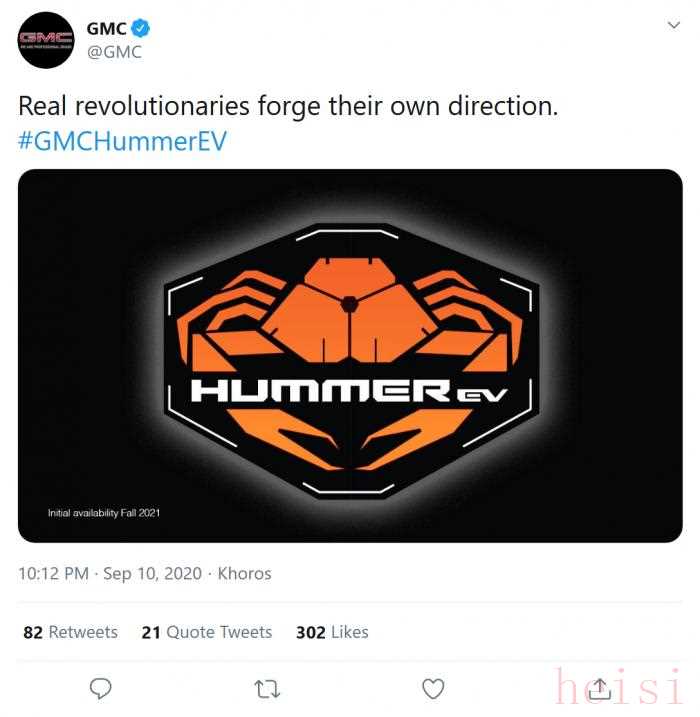Click the 10:12 PM timestamp
700x717 pixels.
(x=53, y=573)
